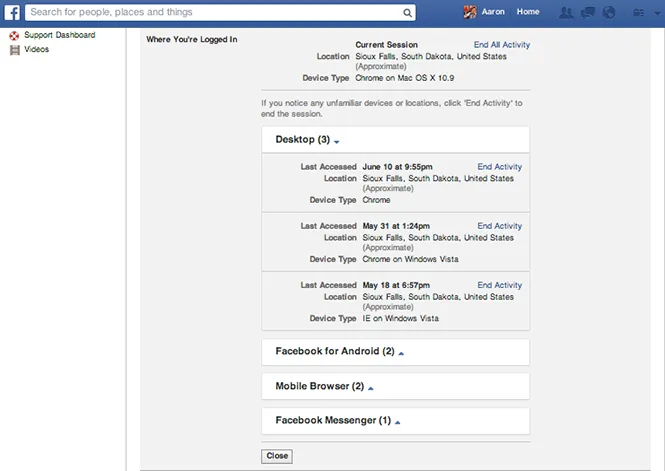Expand Facebook Messenger (1) section

point(395,421)
